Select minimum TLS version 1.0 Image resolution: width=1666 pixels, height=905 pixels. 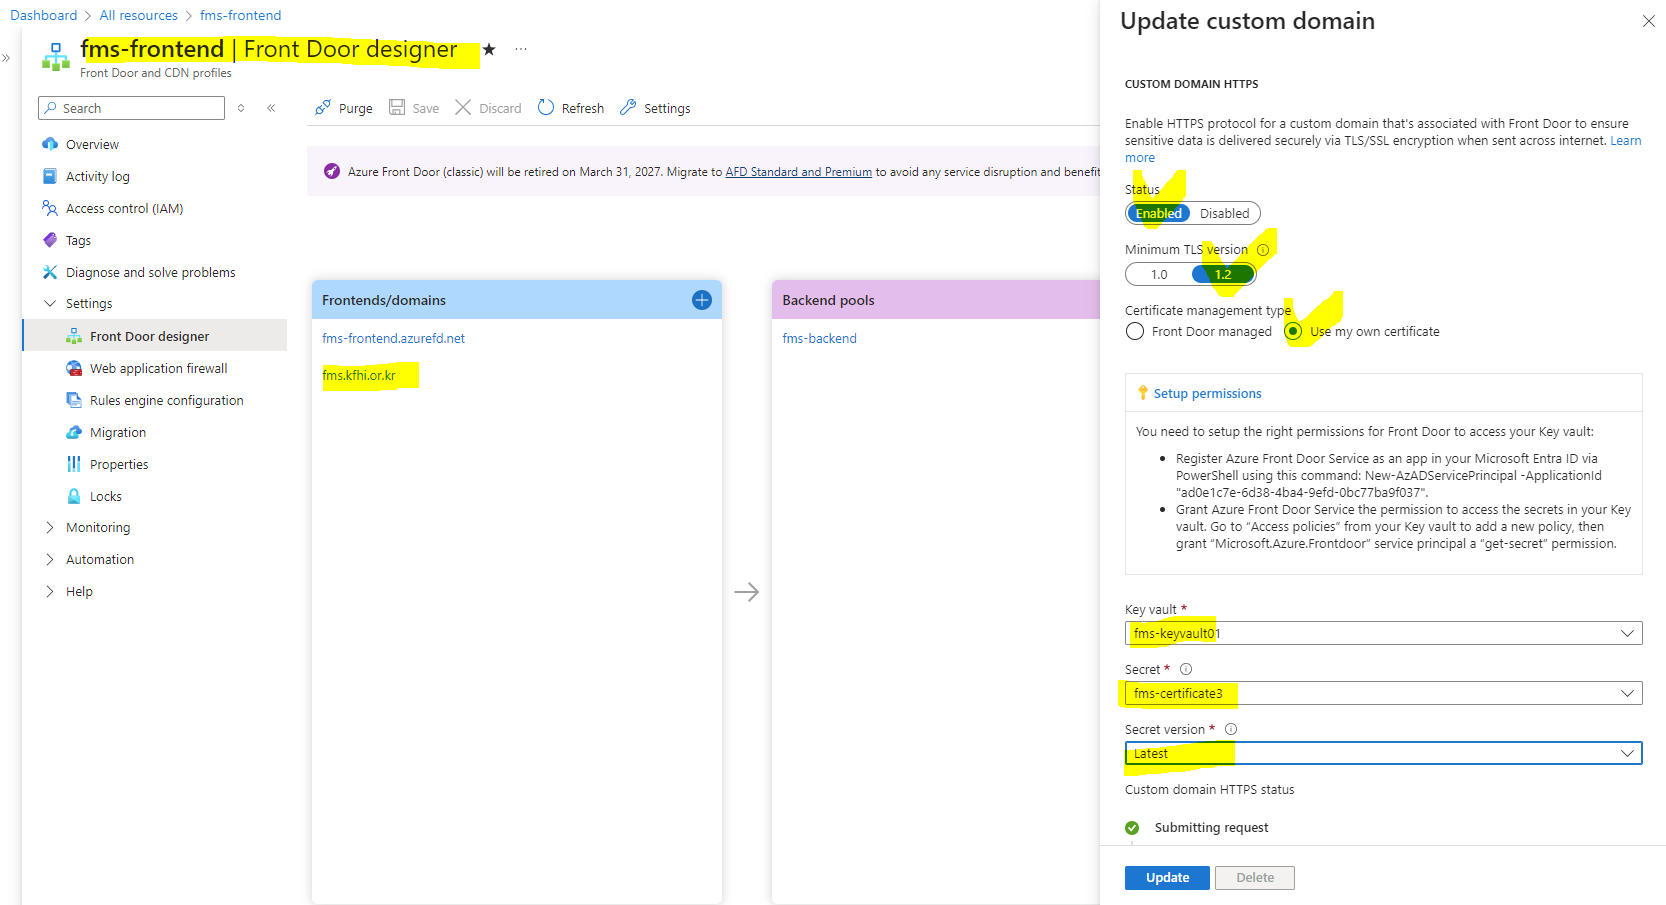tap(1159, 274)
